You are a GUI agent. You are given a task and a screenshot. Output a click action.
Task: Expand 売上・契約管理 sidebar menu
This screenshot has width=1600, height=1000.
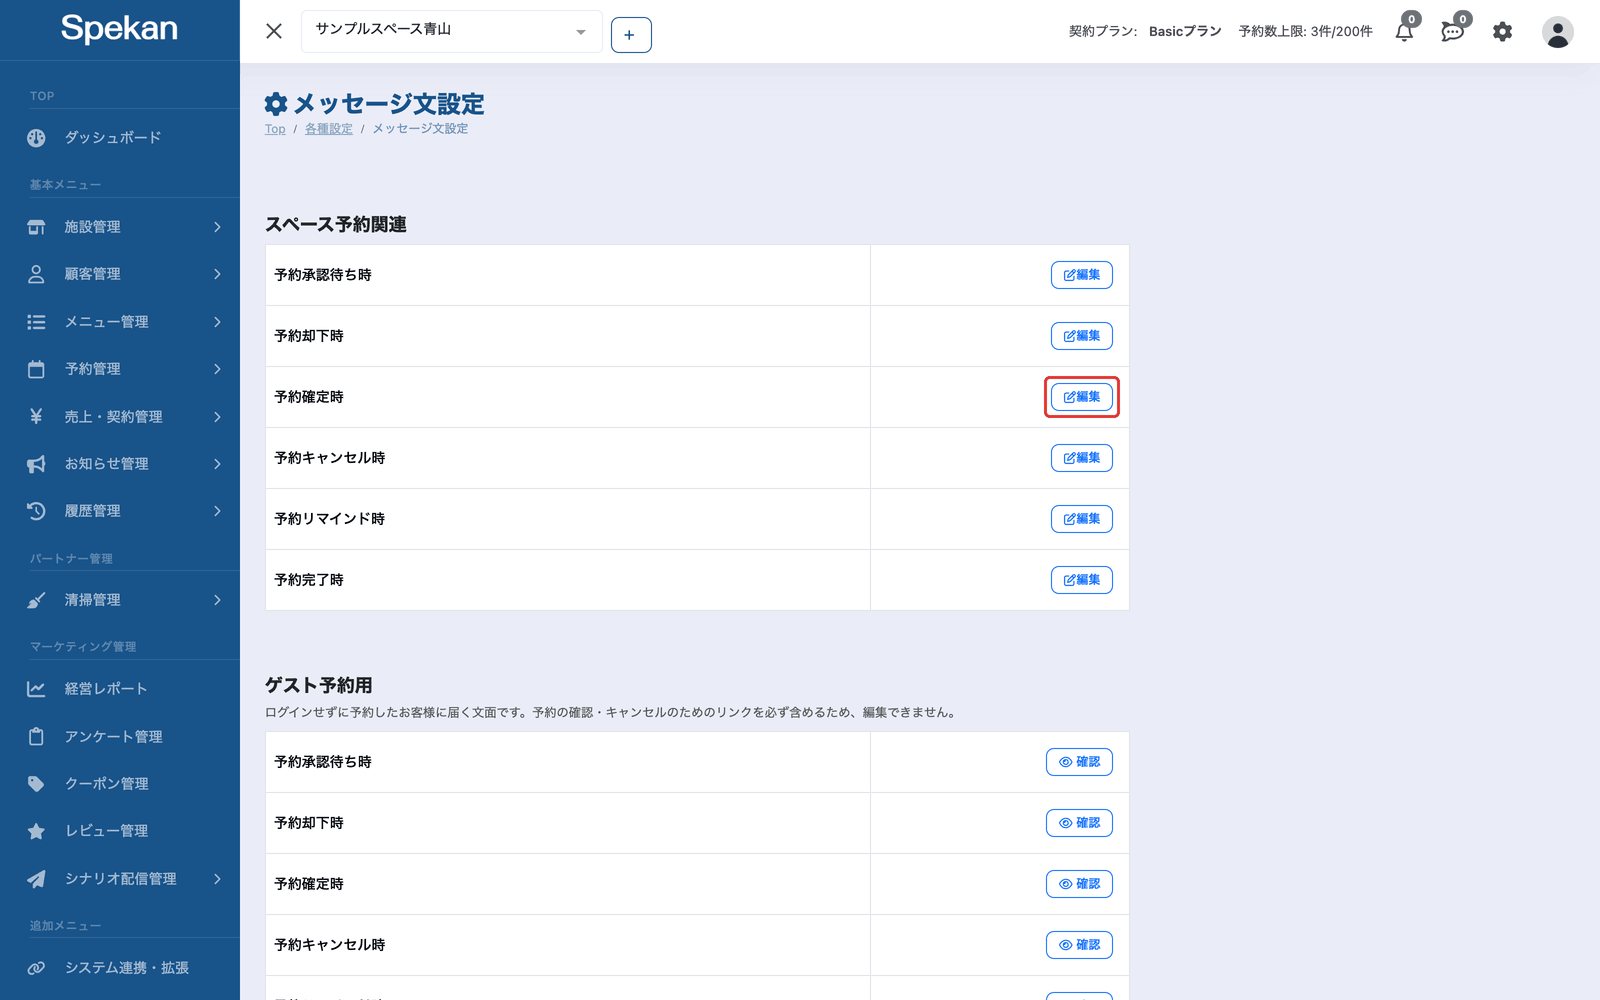[x=120, y=417]
